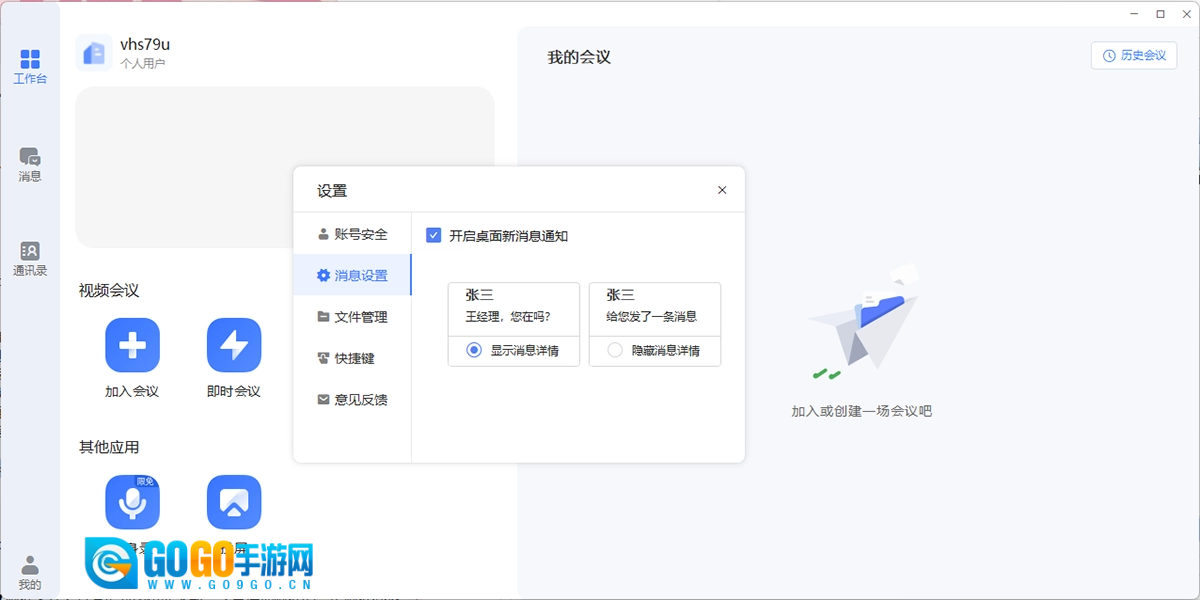Click the 即时会议 lightning icon
1200x600 pixels.
point(234,345)
